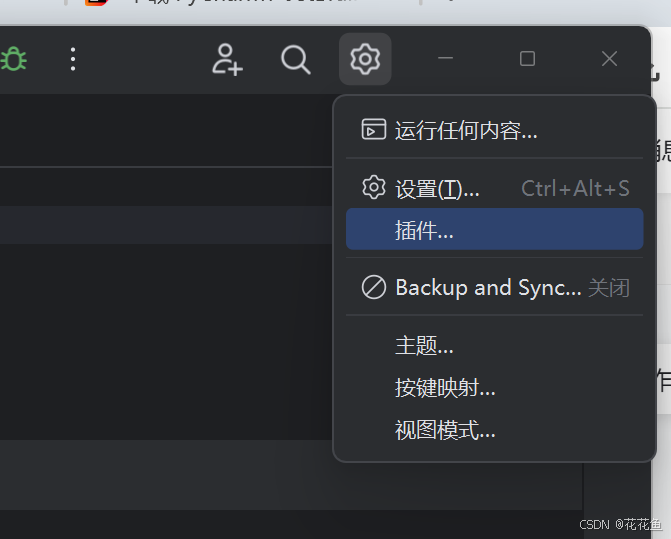Choose the highlighted 插件... menu item

click(x=494, y=229)
